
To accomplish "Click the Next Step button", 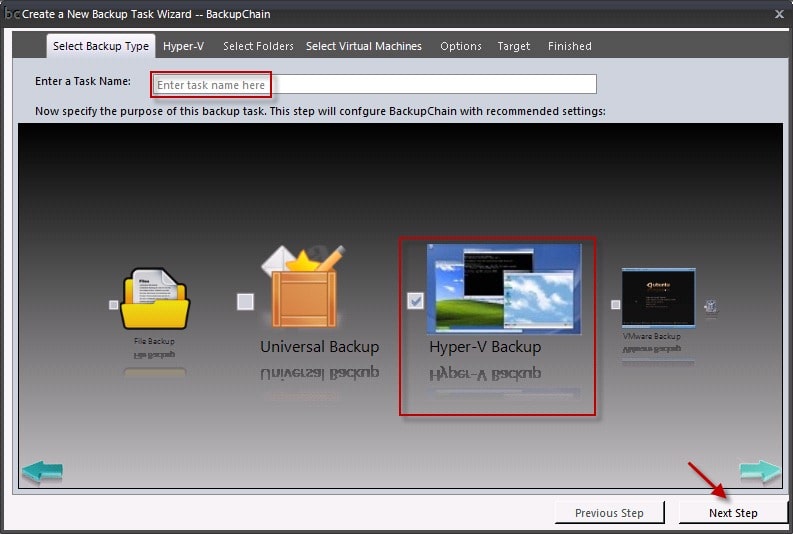I will coord(733,513).
